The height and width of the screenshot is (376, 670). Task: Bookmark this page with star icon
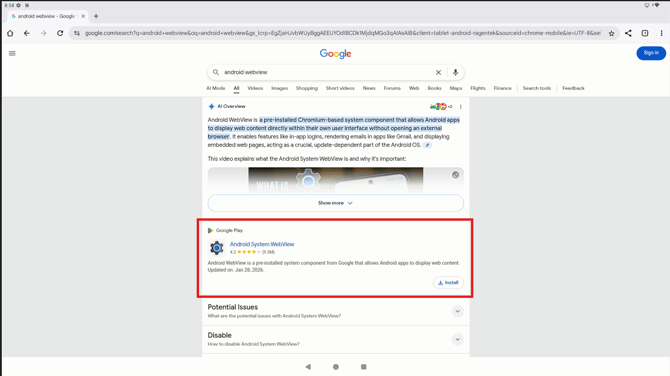(611, 33)
